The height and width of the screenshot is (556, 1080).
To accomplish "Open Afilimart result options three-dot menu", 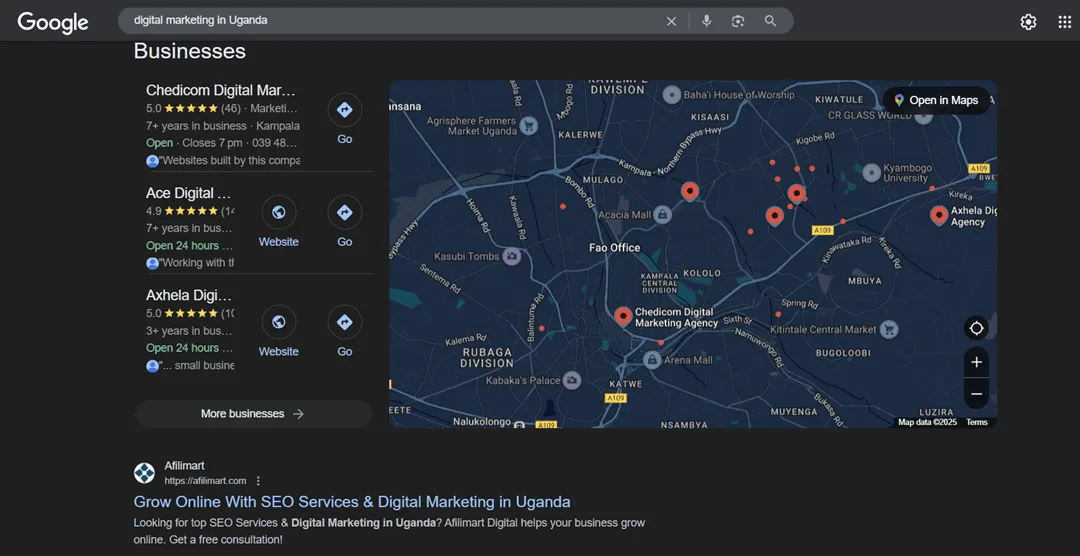I will [x=258, y=481].
